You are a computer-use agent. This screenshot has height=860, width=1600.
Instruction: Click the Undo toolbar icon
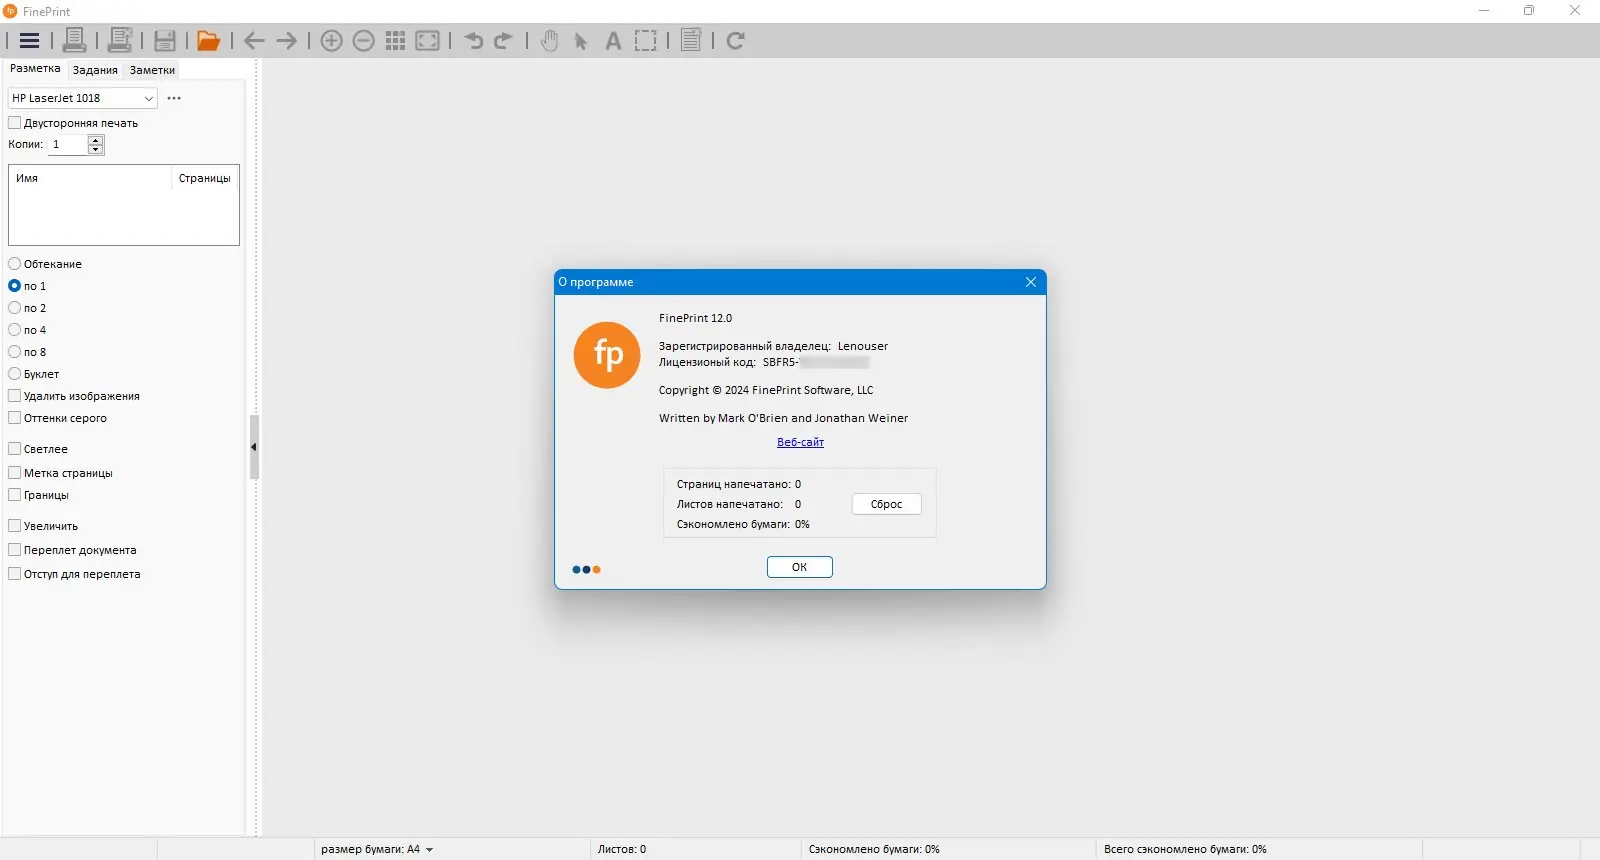click(473, 41)
